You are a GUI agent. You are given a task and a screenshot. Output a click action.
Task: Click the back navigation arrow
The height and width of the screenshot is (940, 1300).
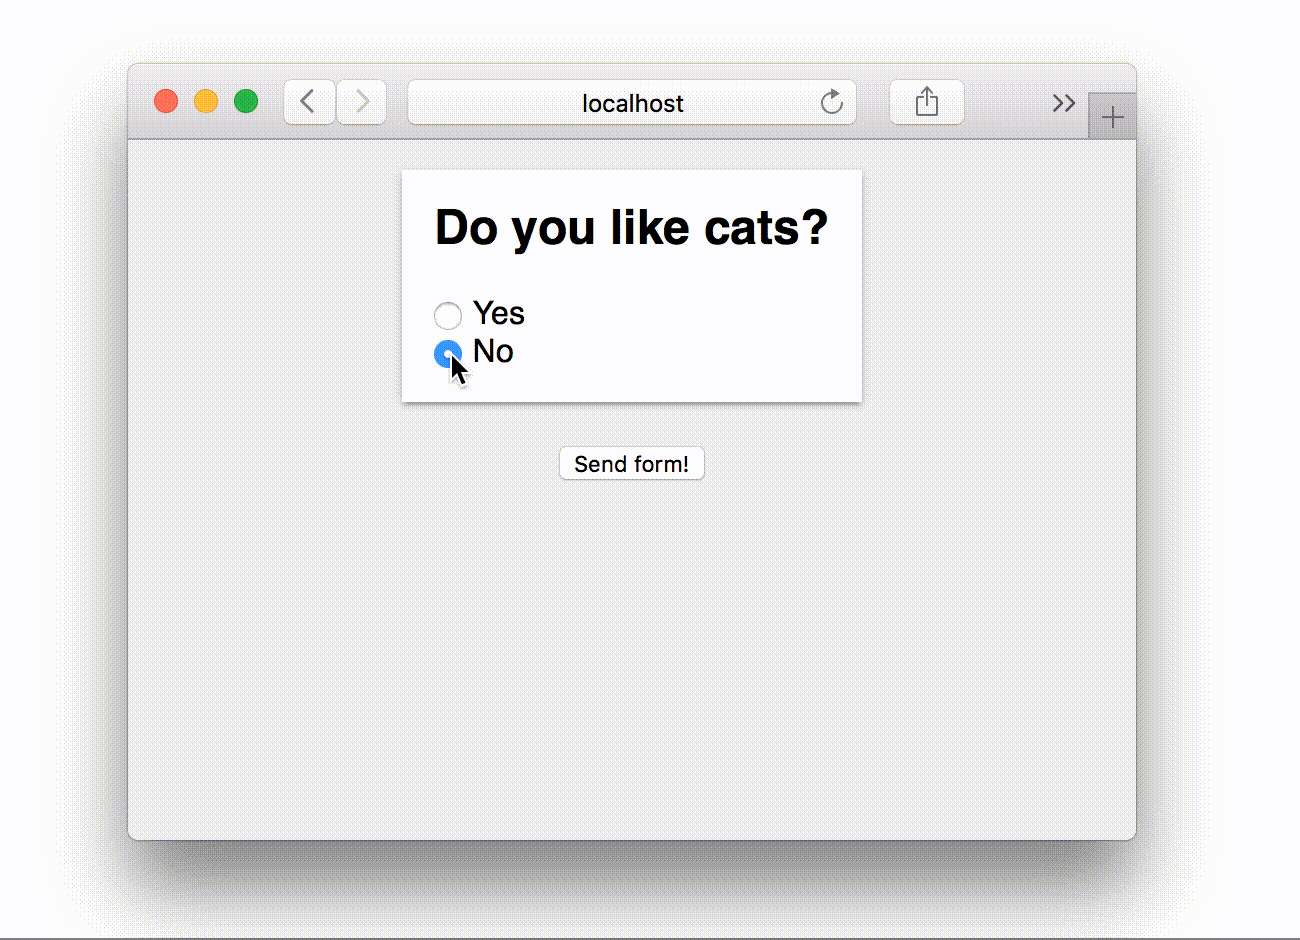(x=308, y=101)
